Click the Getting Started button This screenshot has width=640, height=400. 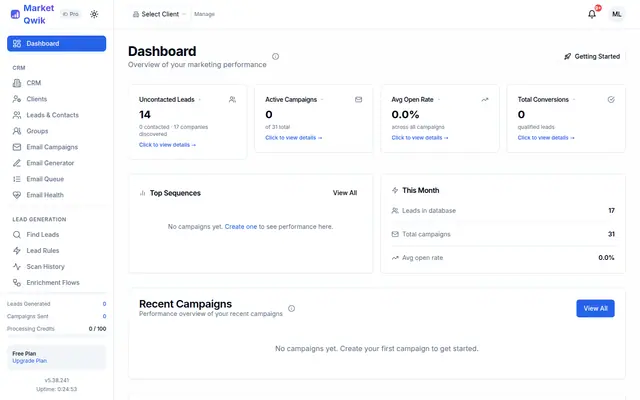pyautogui.click(x=592, y=56)
